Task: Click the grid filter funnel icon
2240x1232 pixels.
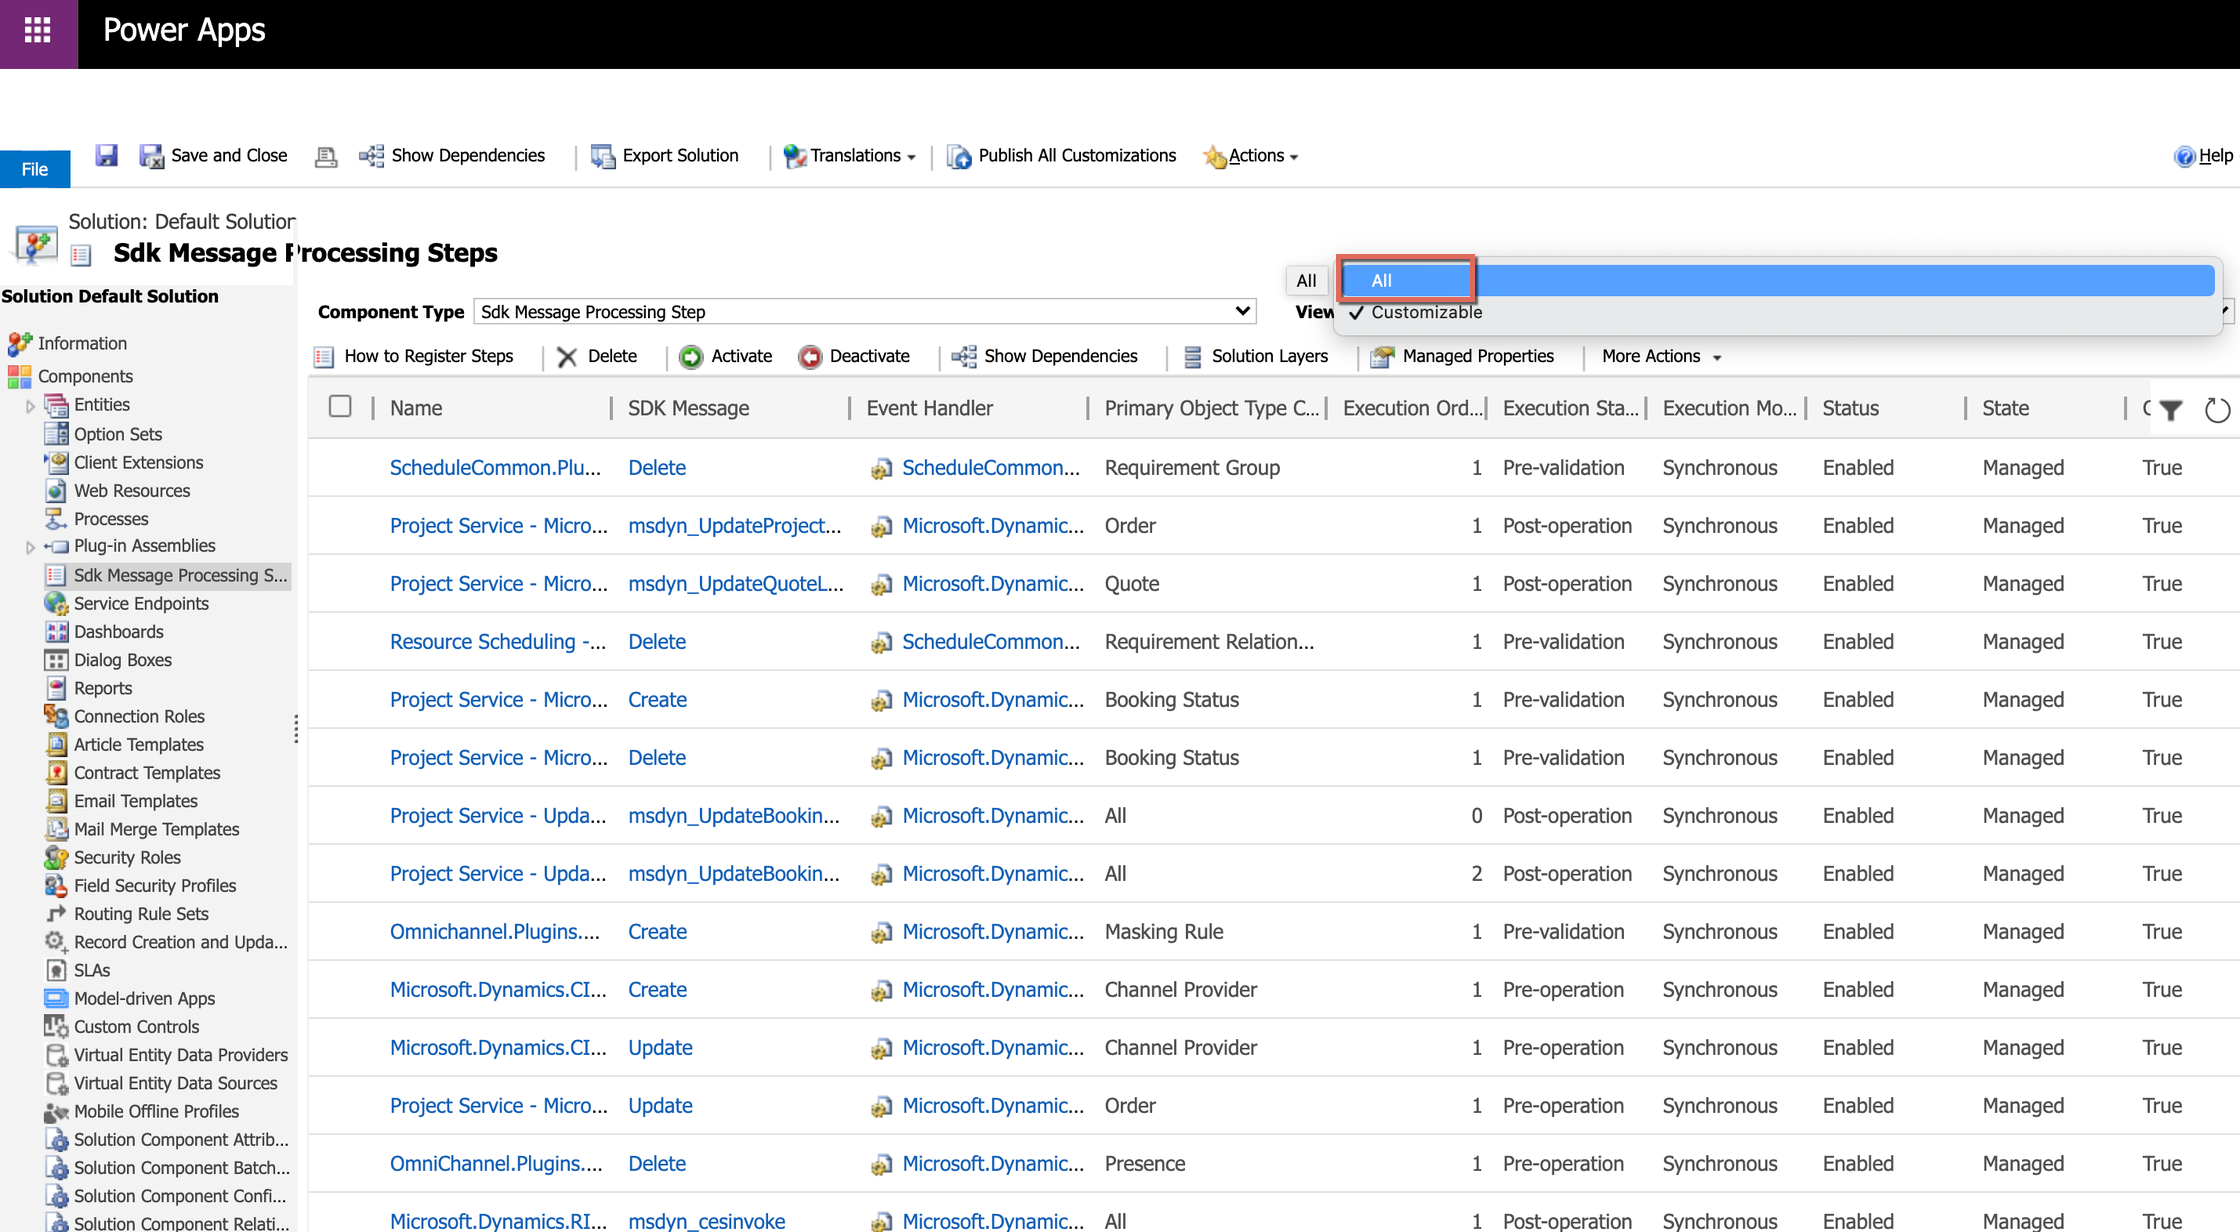Action: pos(2171,410)
